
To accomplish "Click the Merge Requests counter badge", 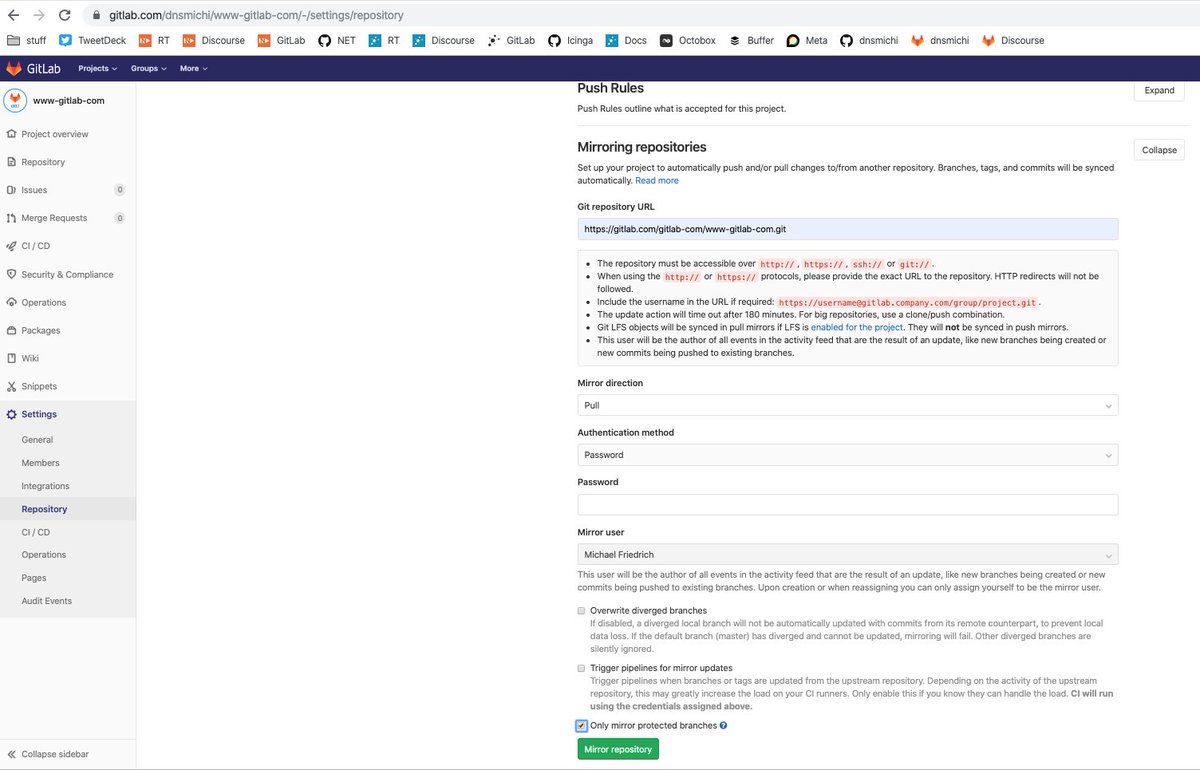I will click(x=120, y=218).
